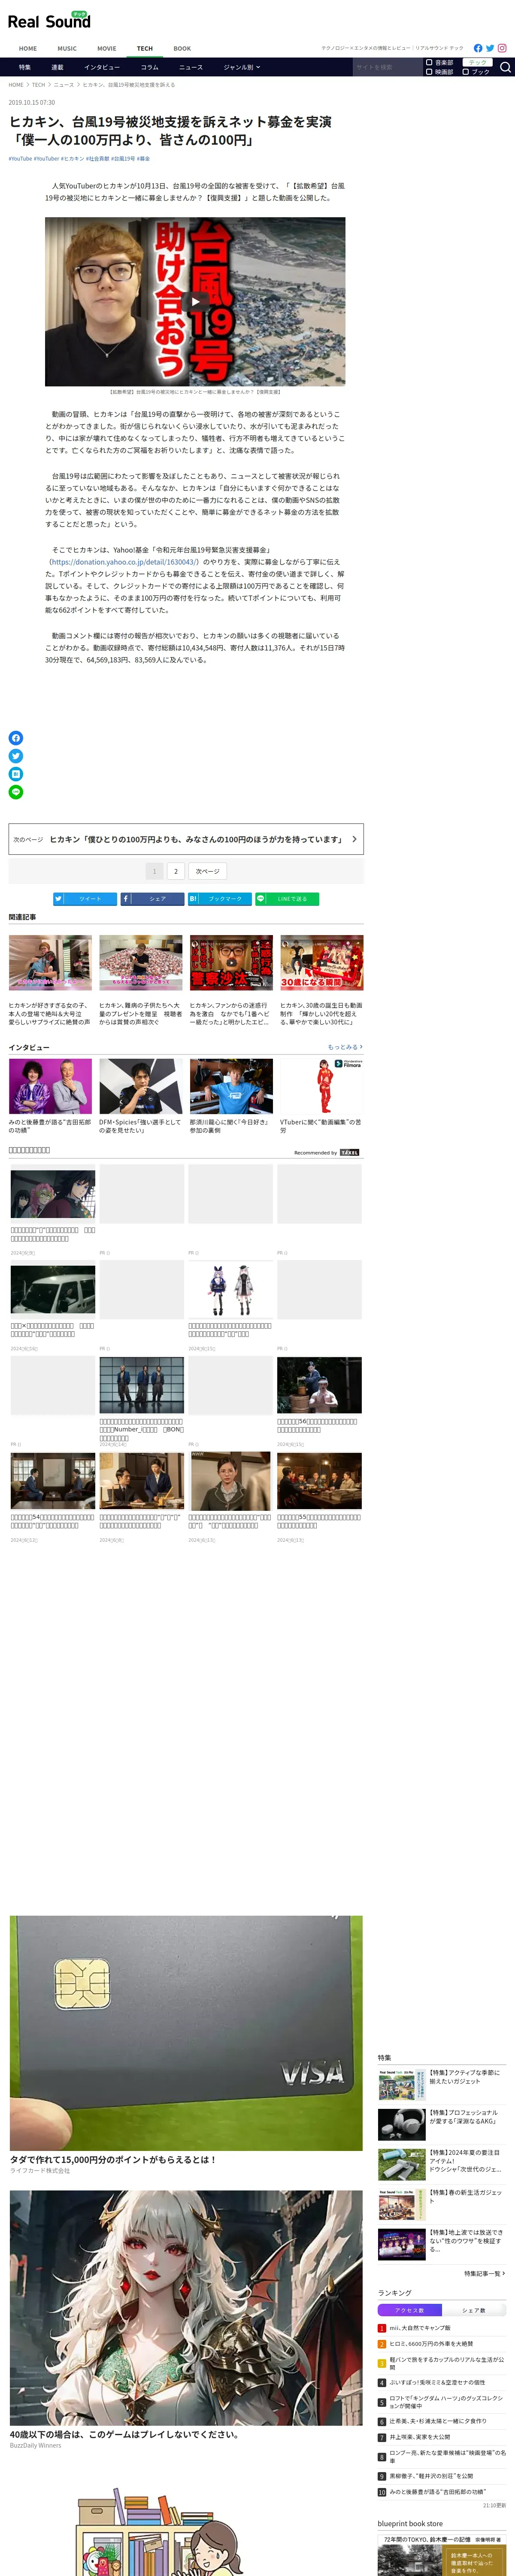Click the HOME breadcrumb link
The width and height of the screenshot is (515, 2576).
click(x=16, y=85)
